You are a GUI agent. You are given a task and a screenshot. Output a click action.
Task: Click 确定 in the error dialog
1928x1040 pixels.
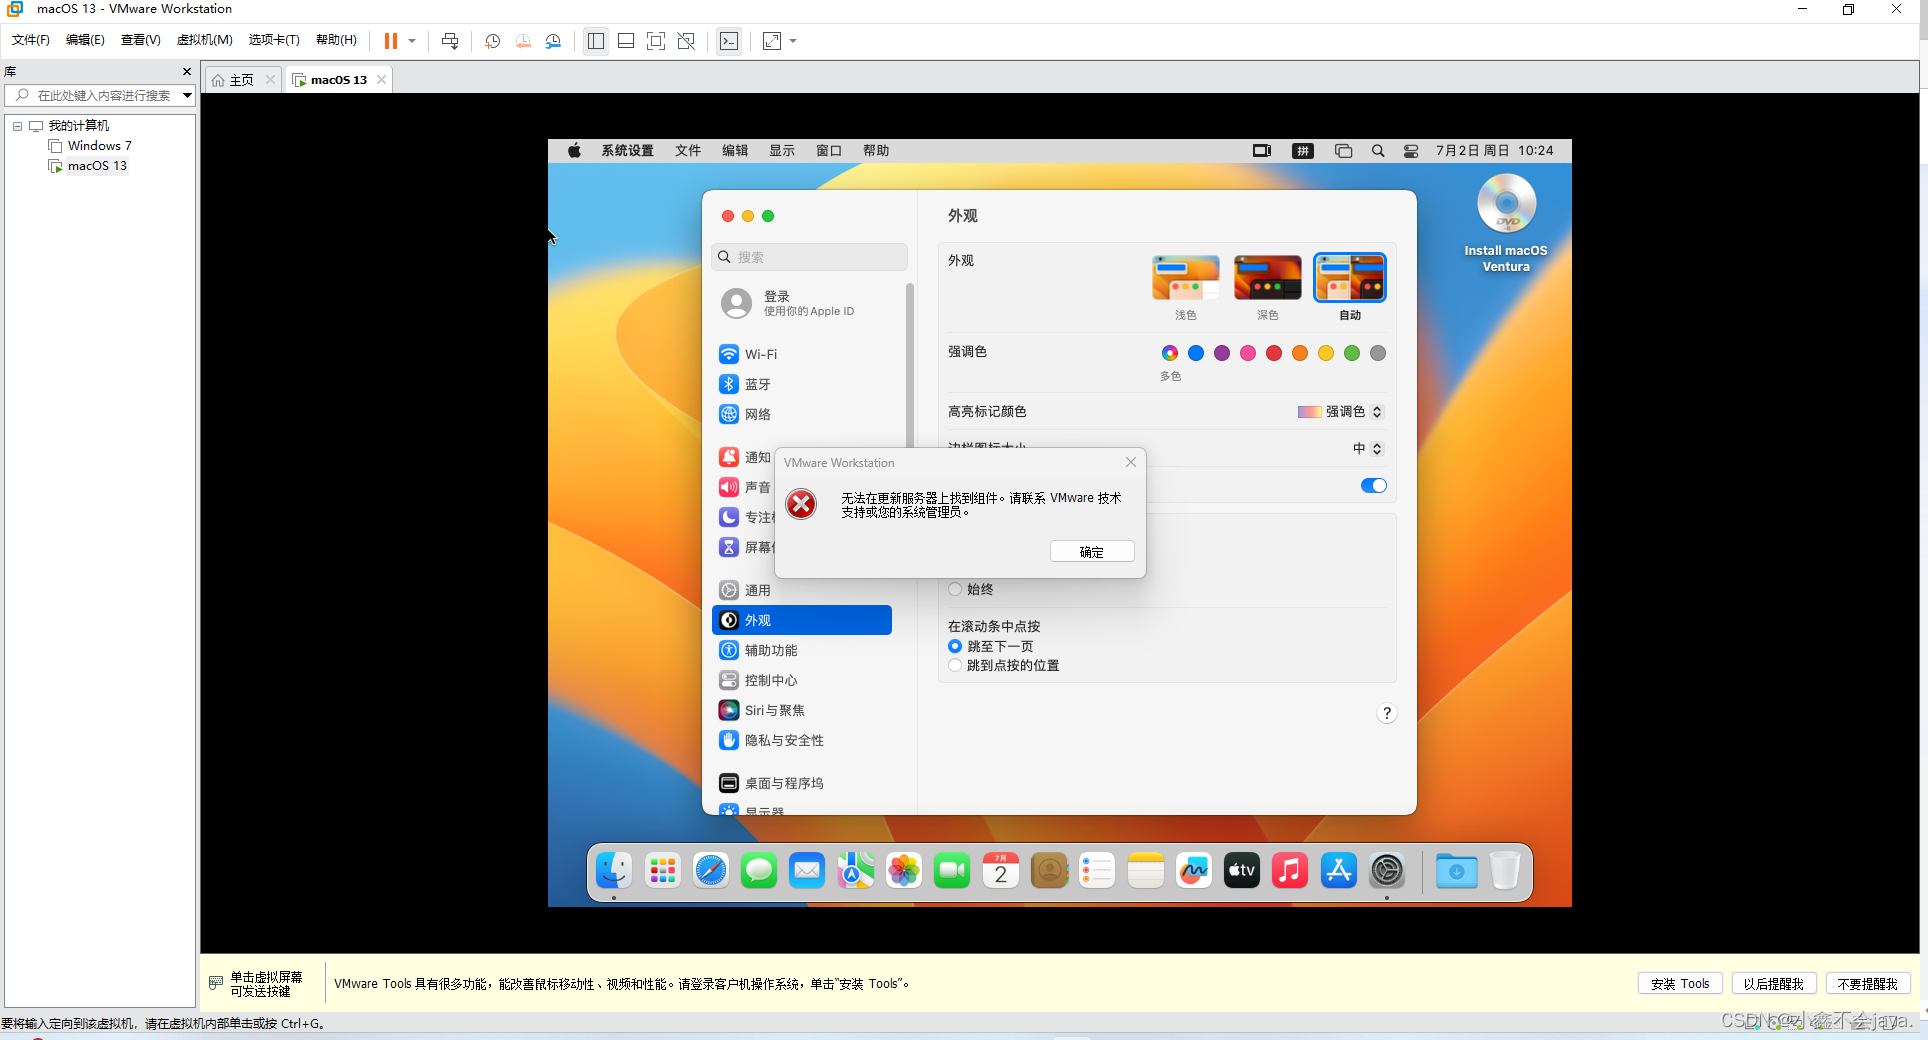[x=1092, y=552]
